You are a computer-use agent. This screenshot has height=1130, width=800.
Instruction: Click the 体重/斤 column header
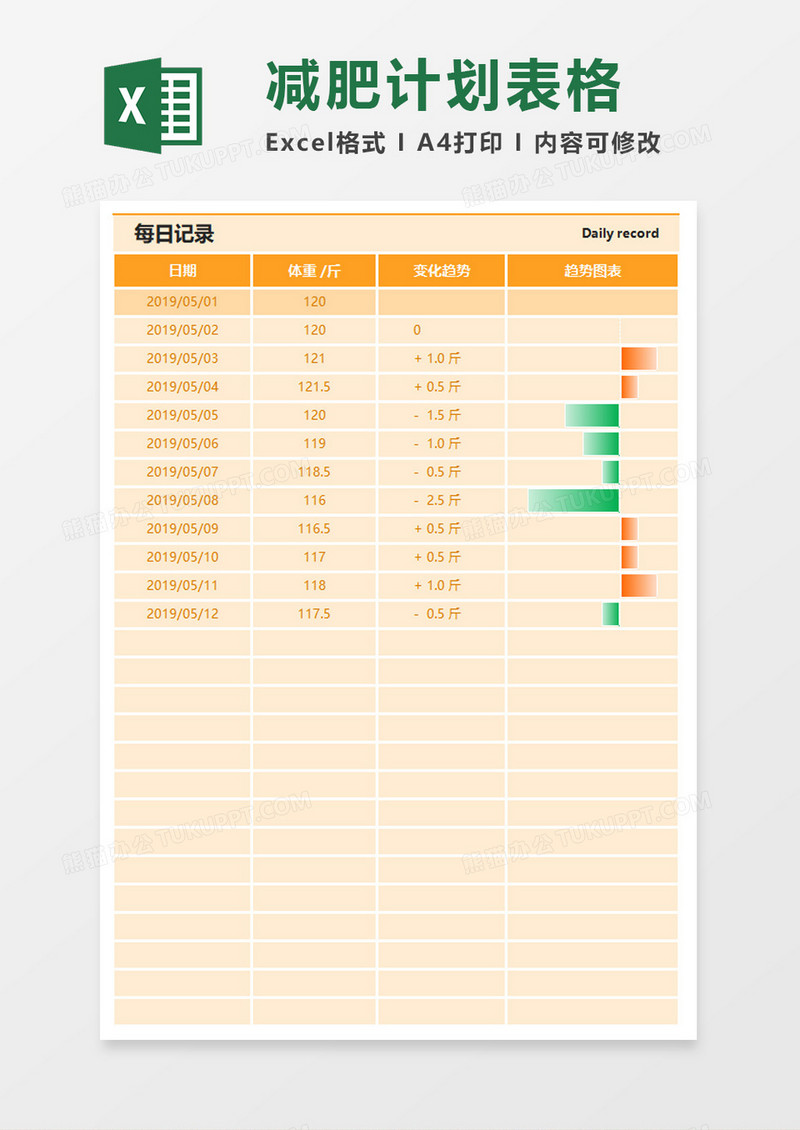314,271
